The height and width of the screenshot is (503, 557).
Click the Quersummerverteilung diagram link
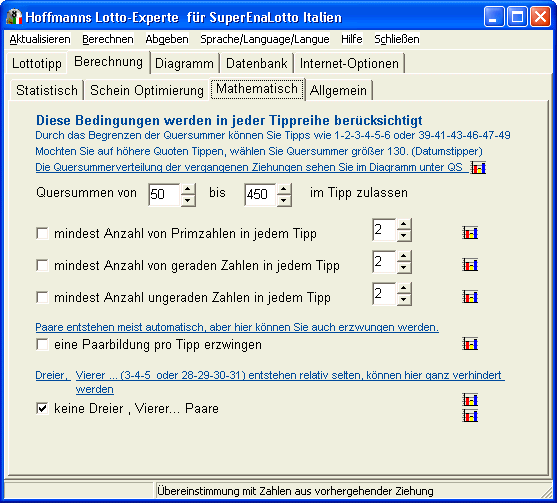(249, 167)
